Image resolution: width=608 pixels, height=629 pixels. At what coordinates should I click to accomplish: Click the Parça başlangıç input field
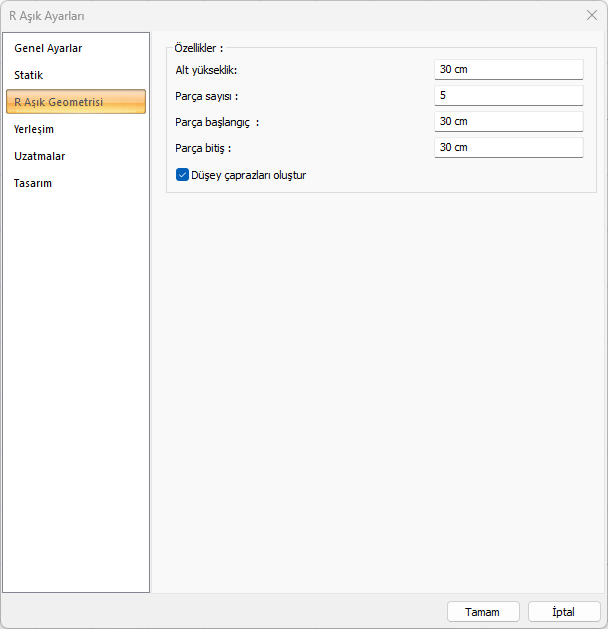[x=508, y=121]
